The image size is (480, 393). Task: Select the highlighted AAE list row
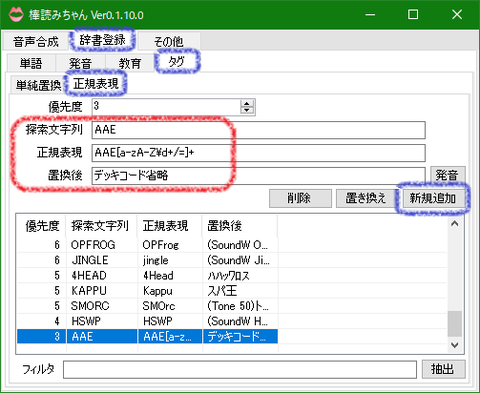tap(147, 336)
